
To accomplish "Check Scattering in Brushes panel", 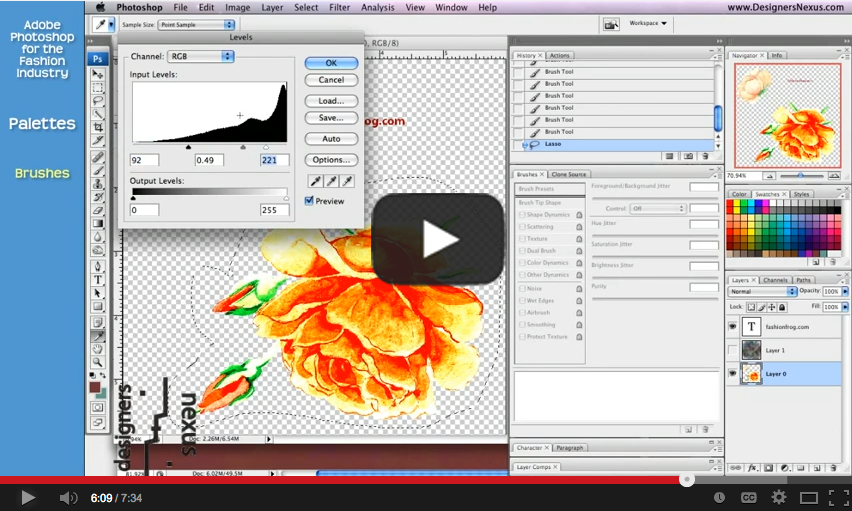I will pos(522,227).
